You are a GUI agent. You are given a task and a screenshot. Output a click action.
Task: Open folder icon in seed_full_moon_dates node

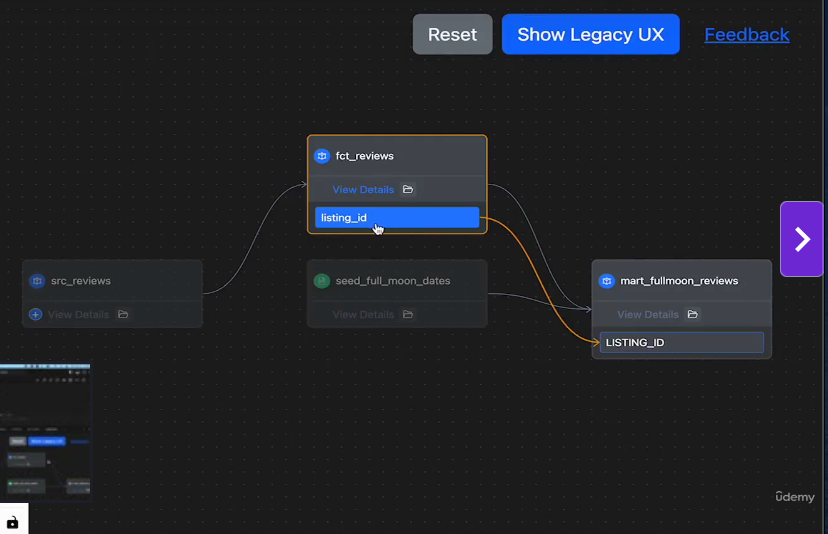[408, 314]
